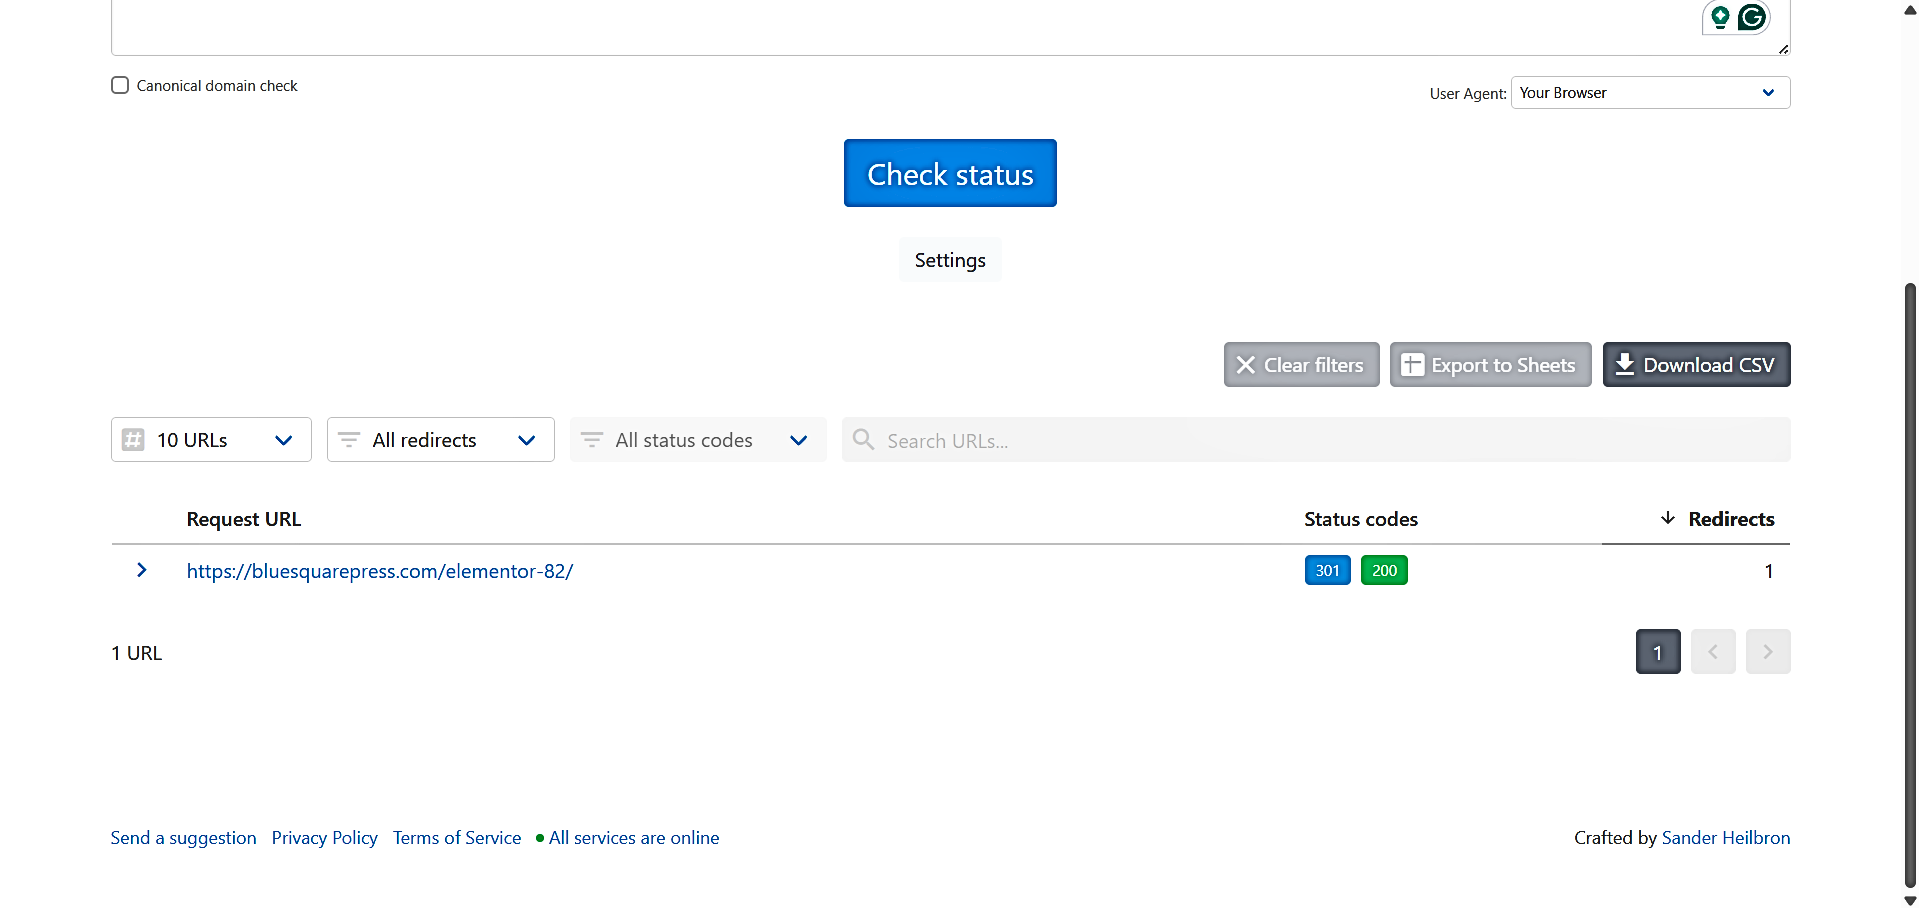This screenshot has height=908, width=1919.
Task: Open the Settings panel
Action: 949,260
